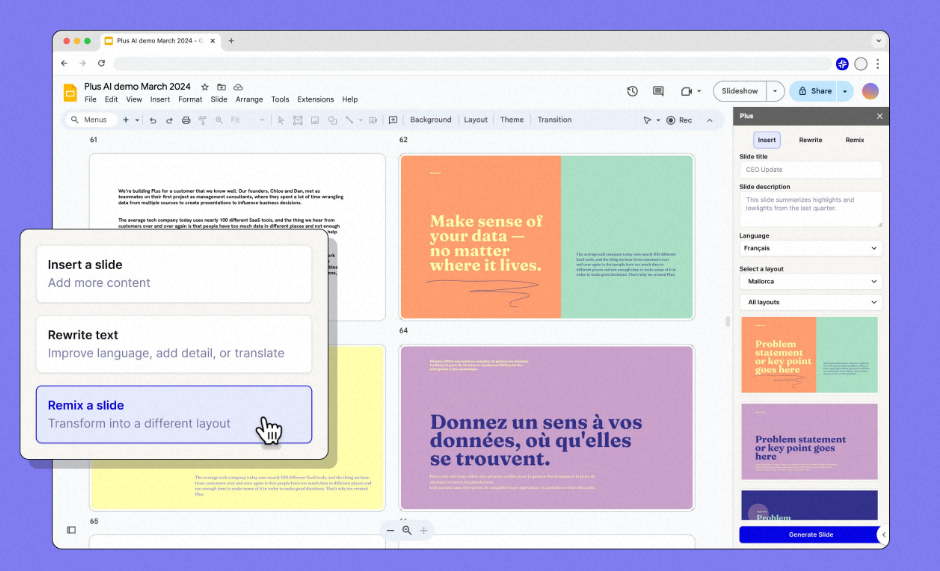Image resolution: width=940 pixels, height=571 pixels.
Task: Click the Slide title input field
Action: (810, 170)
